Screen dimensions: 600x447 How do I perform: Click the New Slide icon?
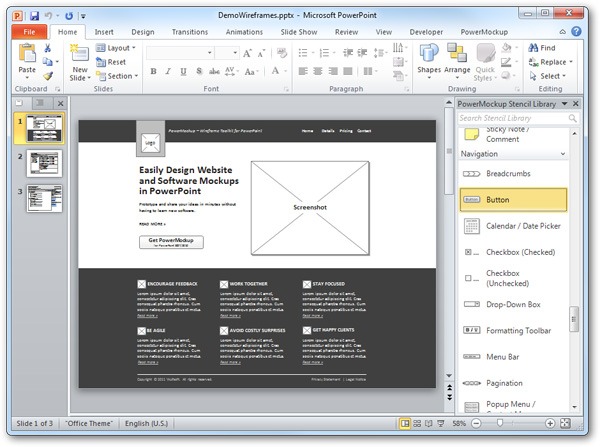[80, 53]
